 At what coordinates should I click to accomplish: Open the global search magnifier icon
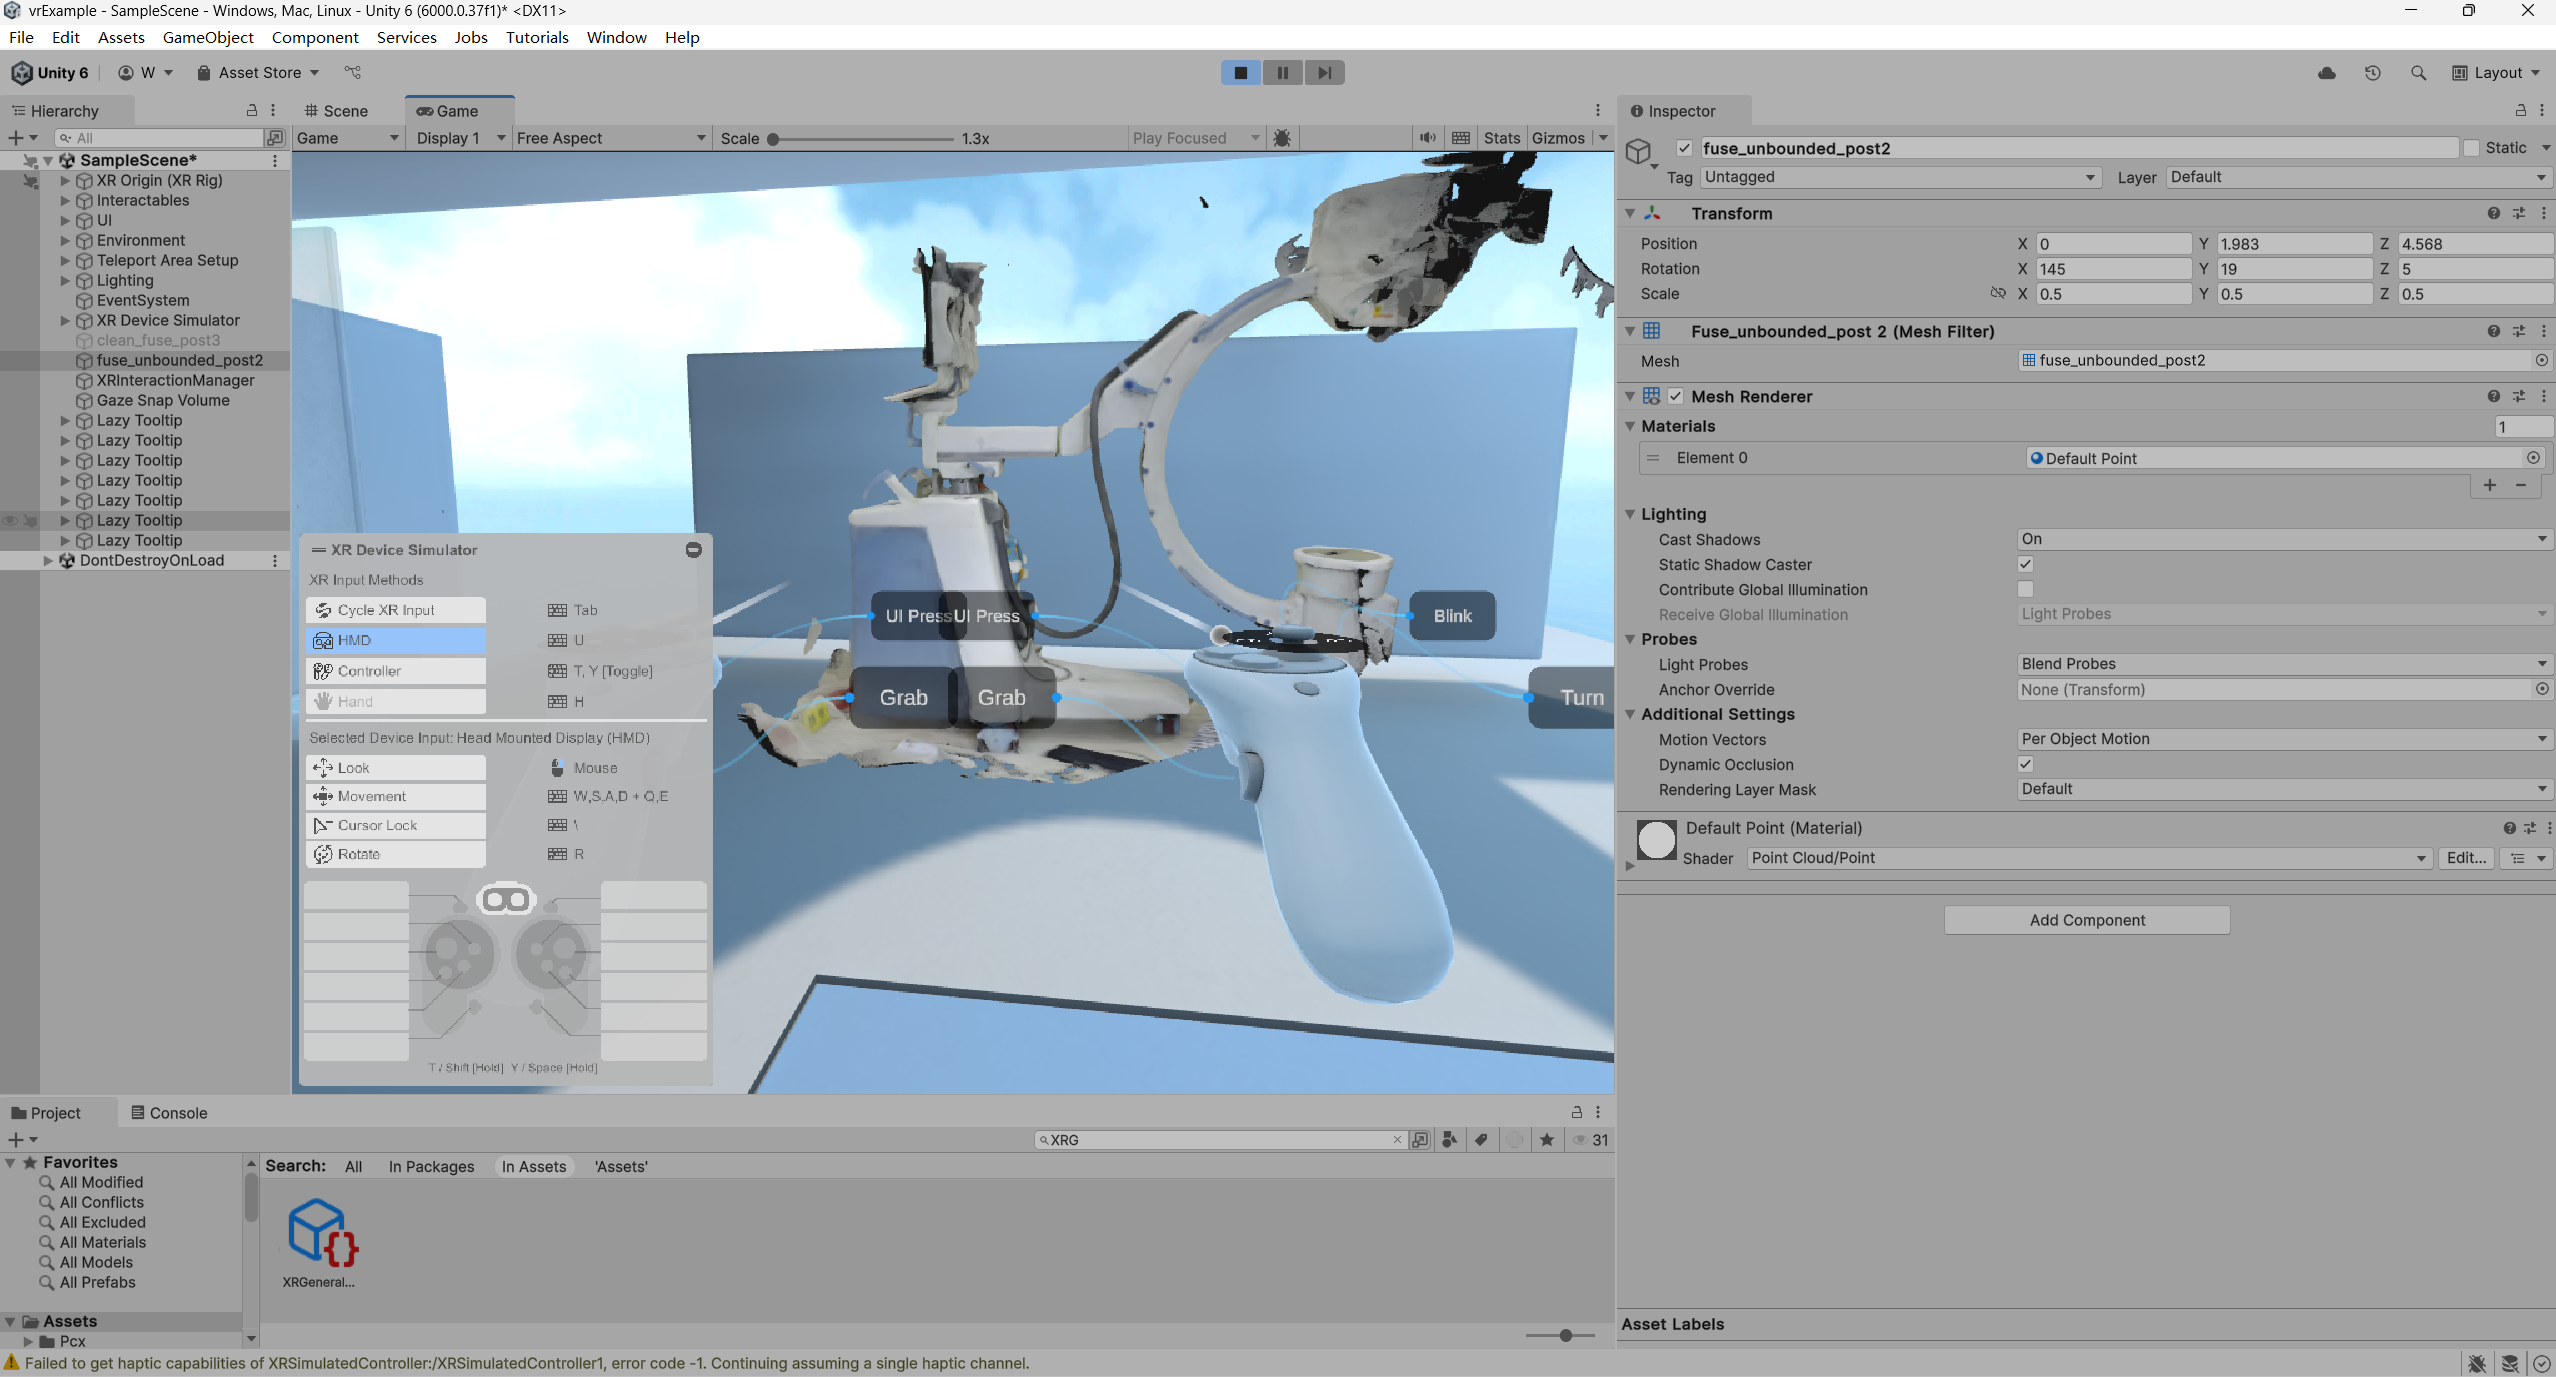pos(2418,73)
